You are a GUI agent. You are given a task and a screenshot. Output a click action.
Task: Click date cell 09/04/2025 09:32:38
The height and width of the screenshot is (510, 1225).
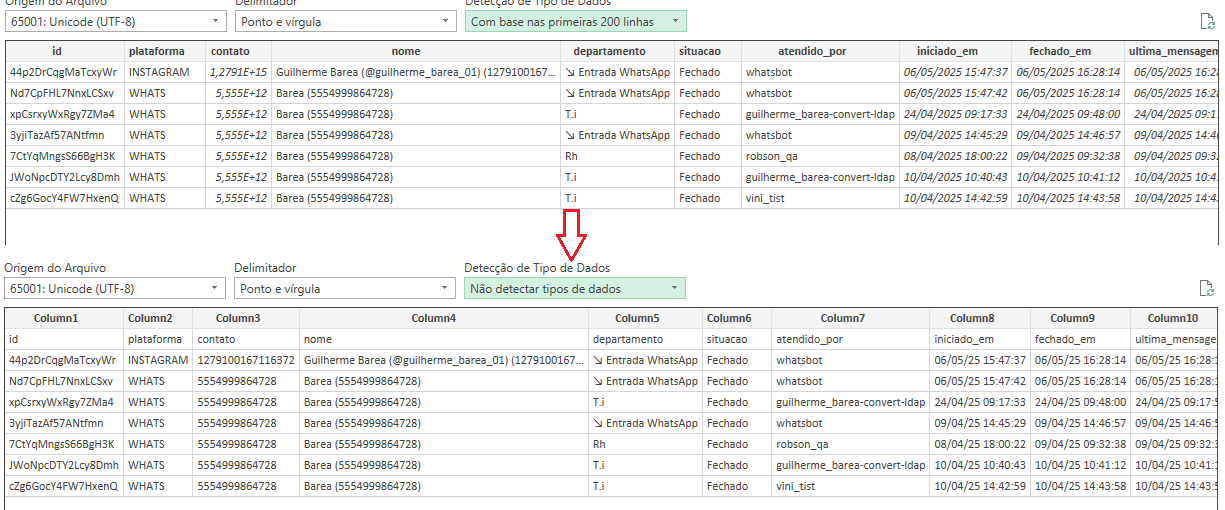1068,156
